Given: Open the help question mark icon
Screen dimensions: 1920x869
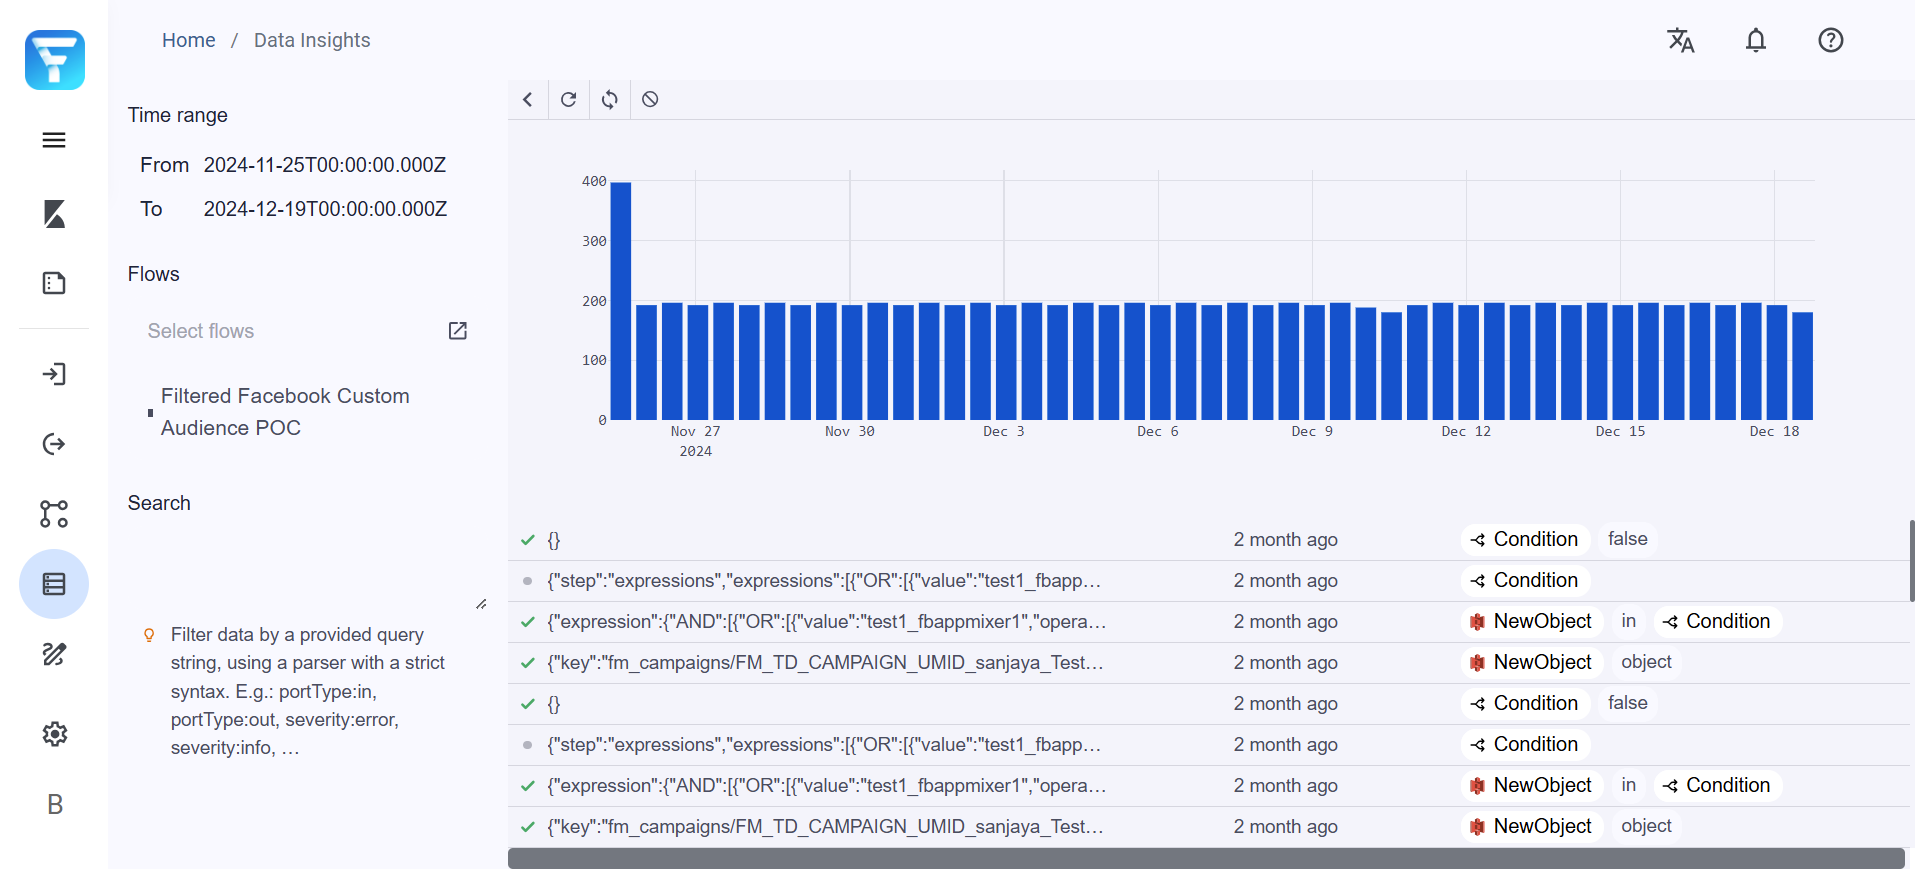Looking at the screenshot, I should click(1830, 40).
